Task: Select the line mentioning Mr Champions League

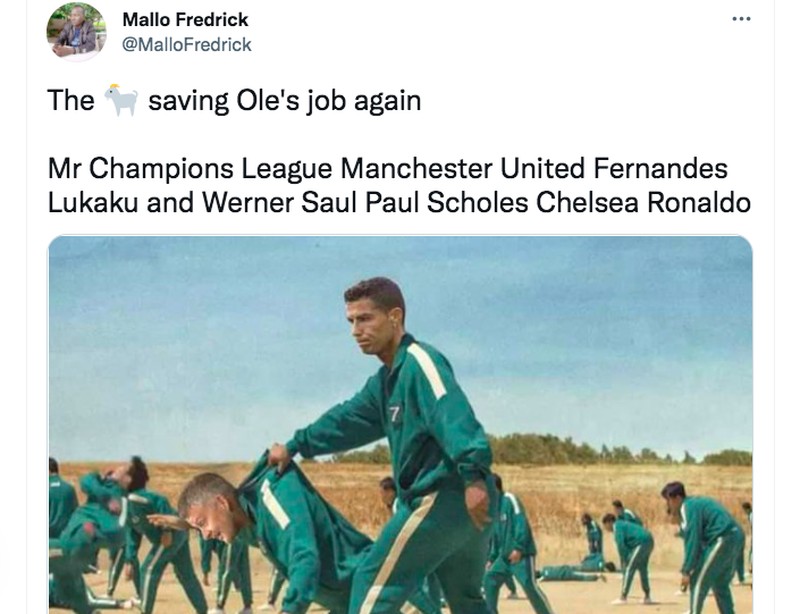Action: coord(400,165)
